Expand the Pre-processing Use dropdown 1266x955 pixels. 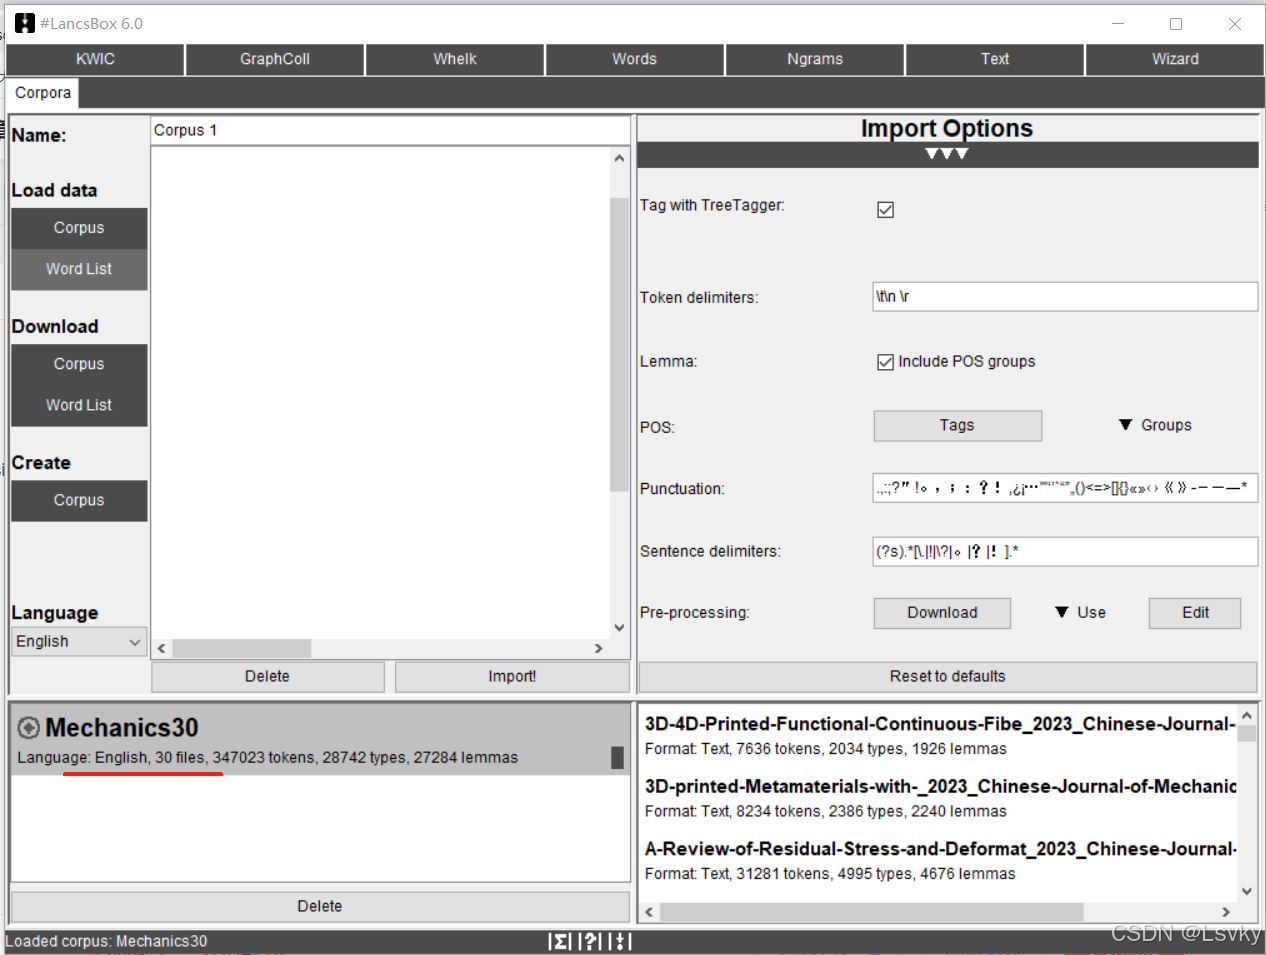1080,612
